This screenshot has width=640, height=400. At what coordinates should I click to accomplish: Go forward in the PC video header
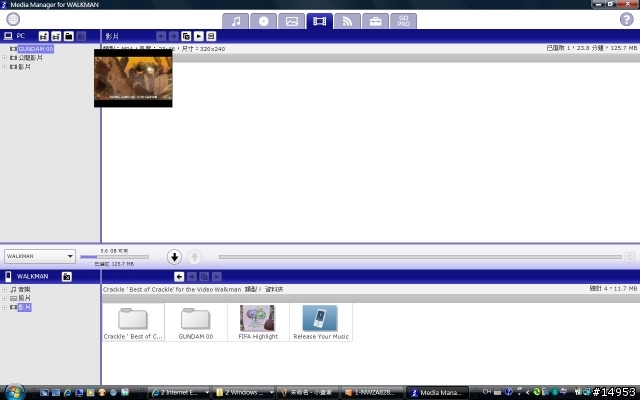tap(173, 36)
